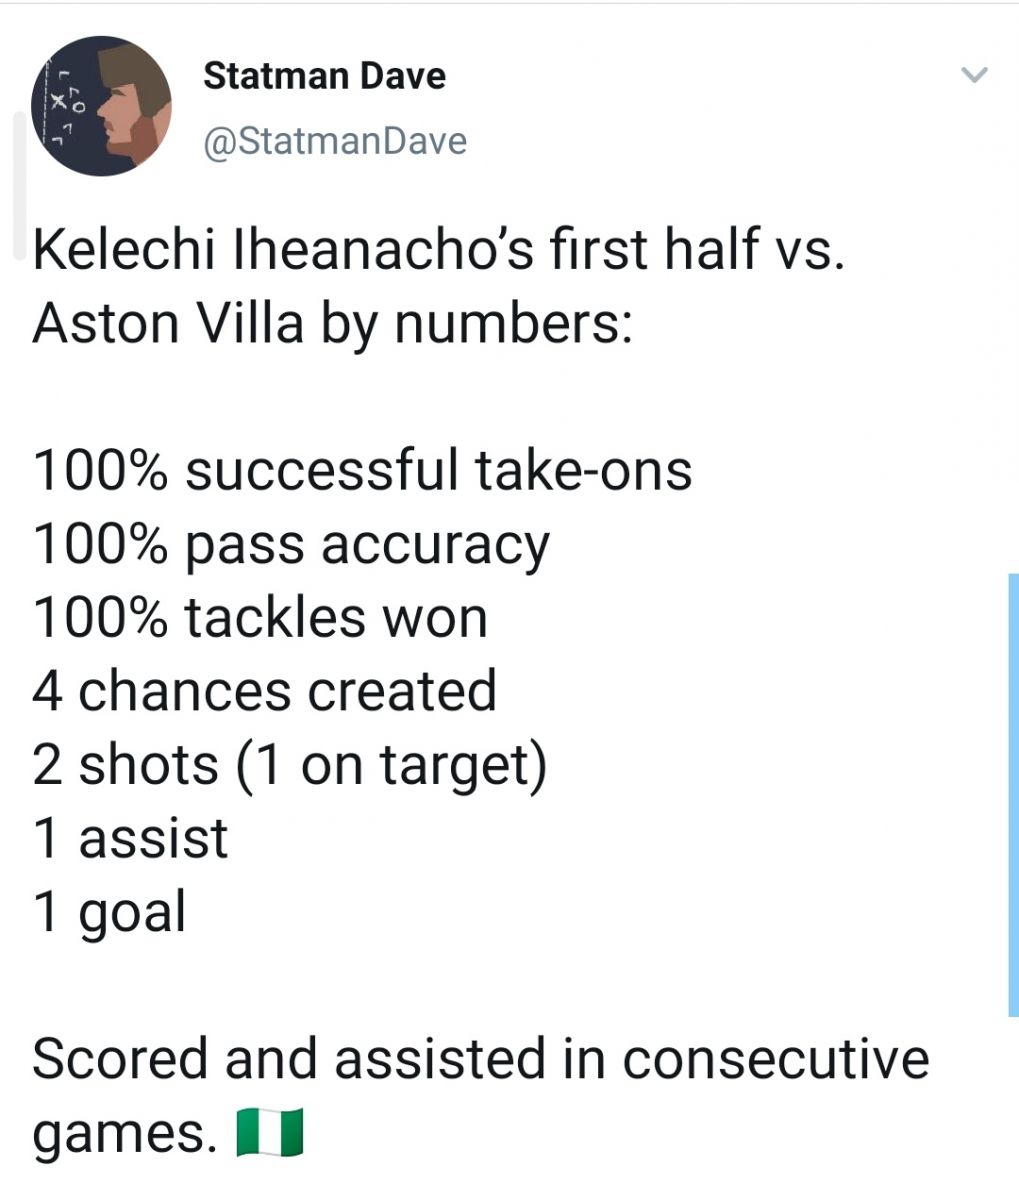Image resolution: width=1019 pixels, height=1200 pixels.
Task: Open Statman Dave's profile avatar
Action: [101, 107]
